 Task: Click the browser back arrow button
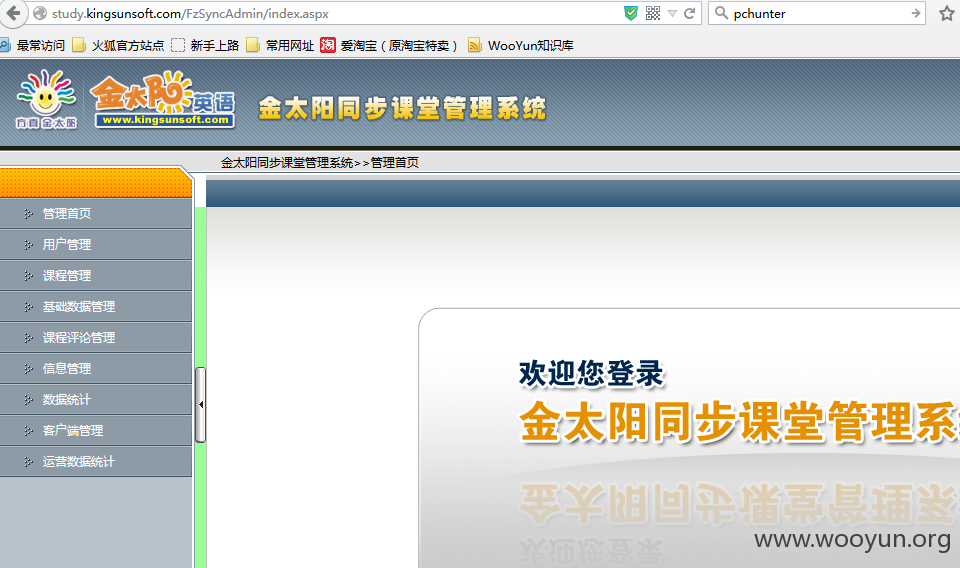click(x=12, y=13)
